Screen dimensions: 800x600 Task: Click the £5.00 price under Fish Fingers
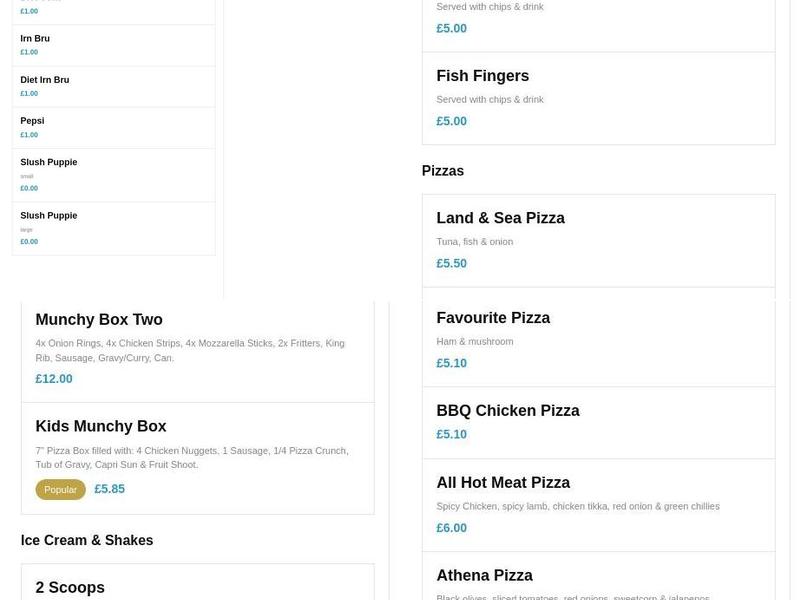(x=451, y=122)
